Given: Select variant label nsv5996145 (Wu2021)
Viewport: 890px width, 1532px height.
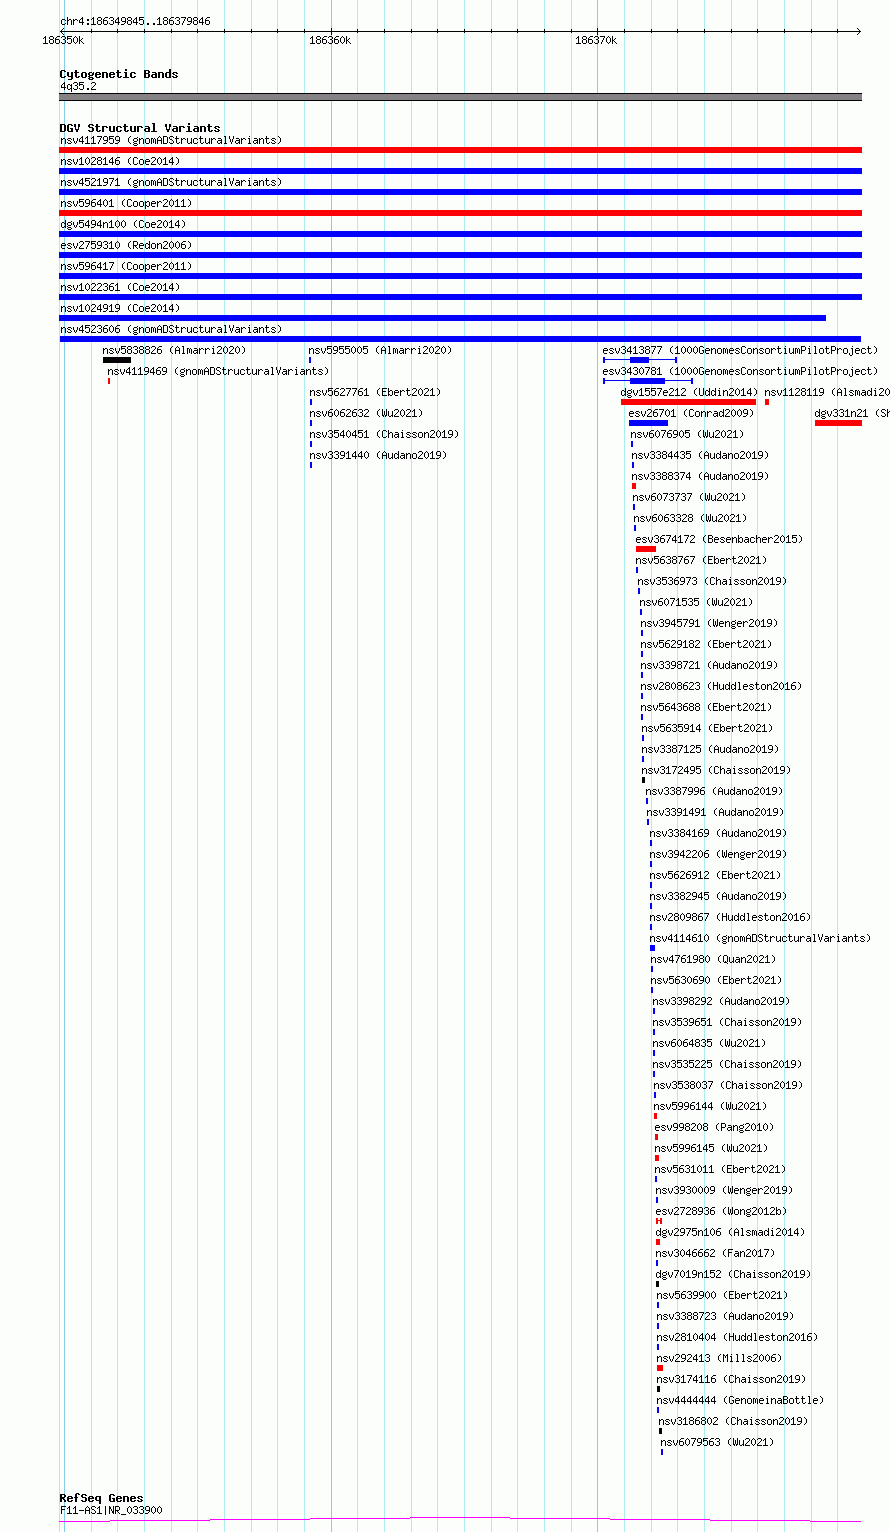Looking at the screenshot, I should tap(711, 1148).
